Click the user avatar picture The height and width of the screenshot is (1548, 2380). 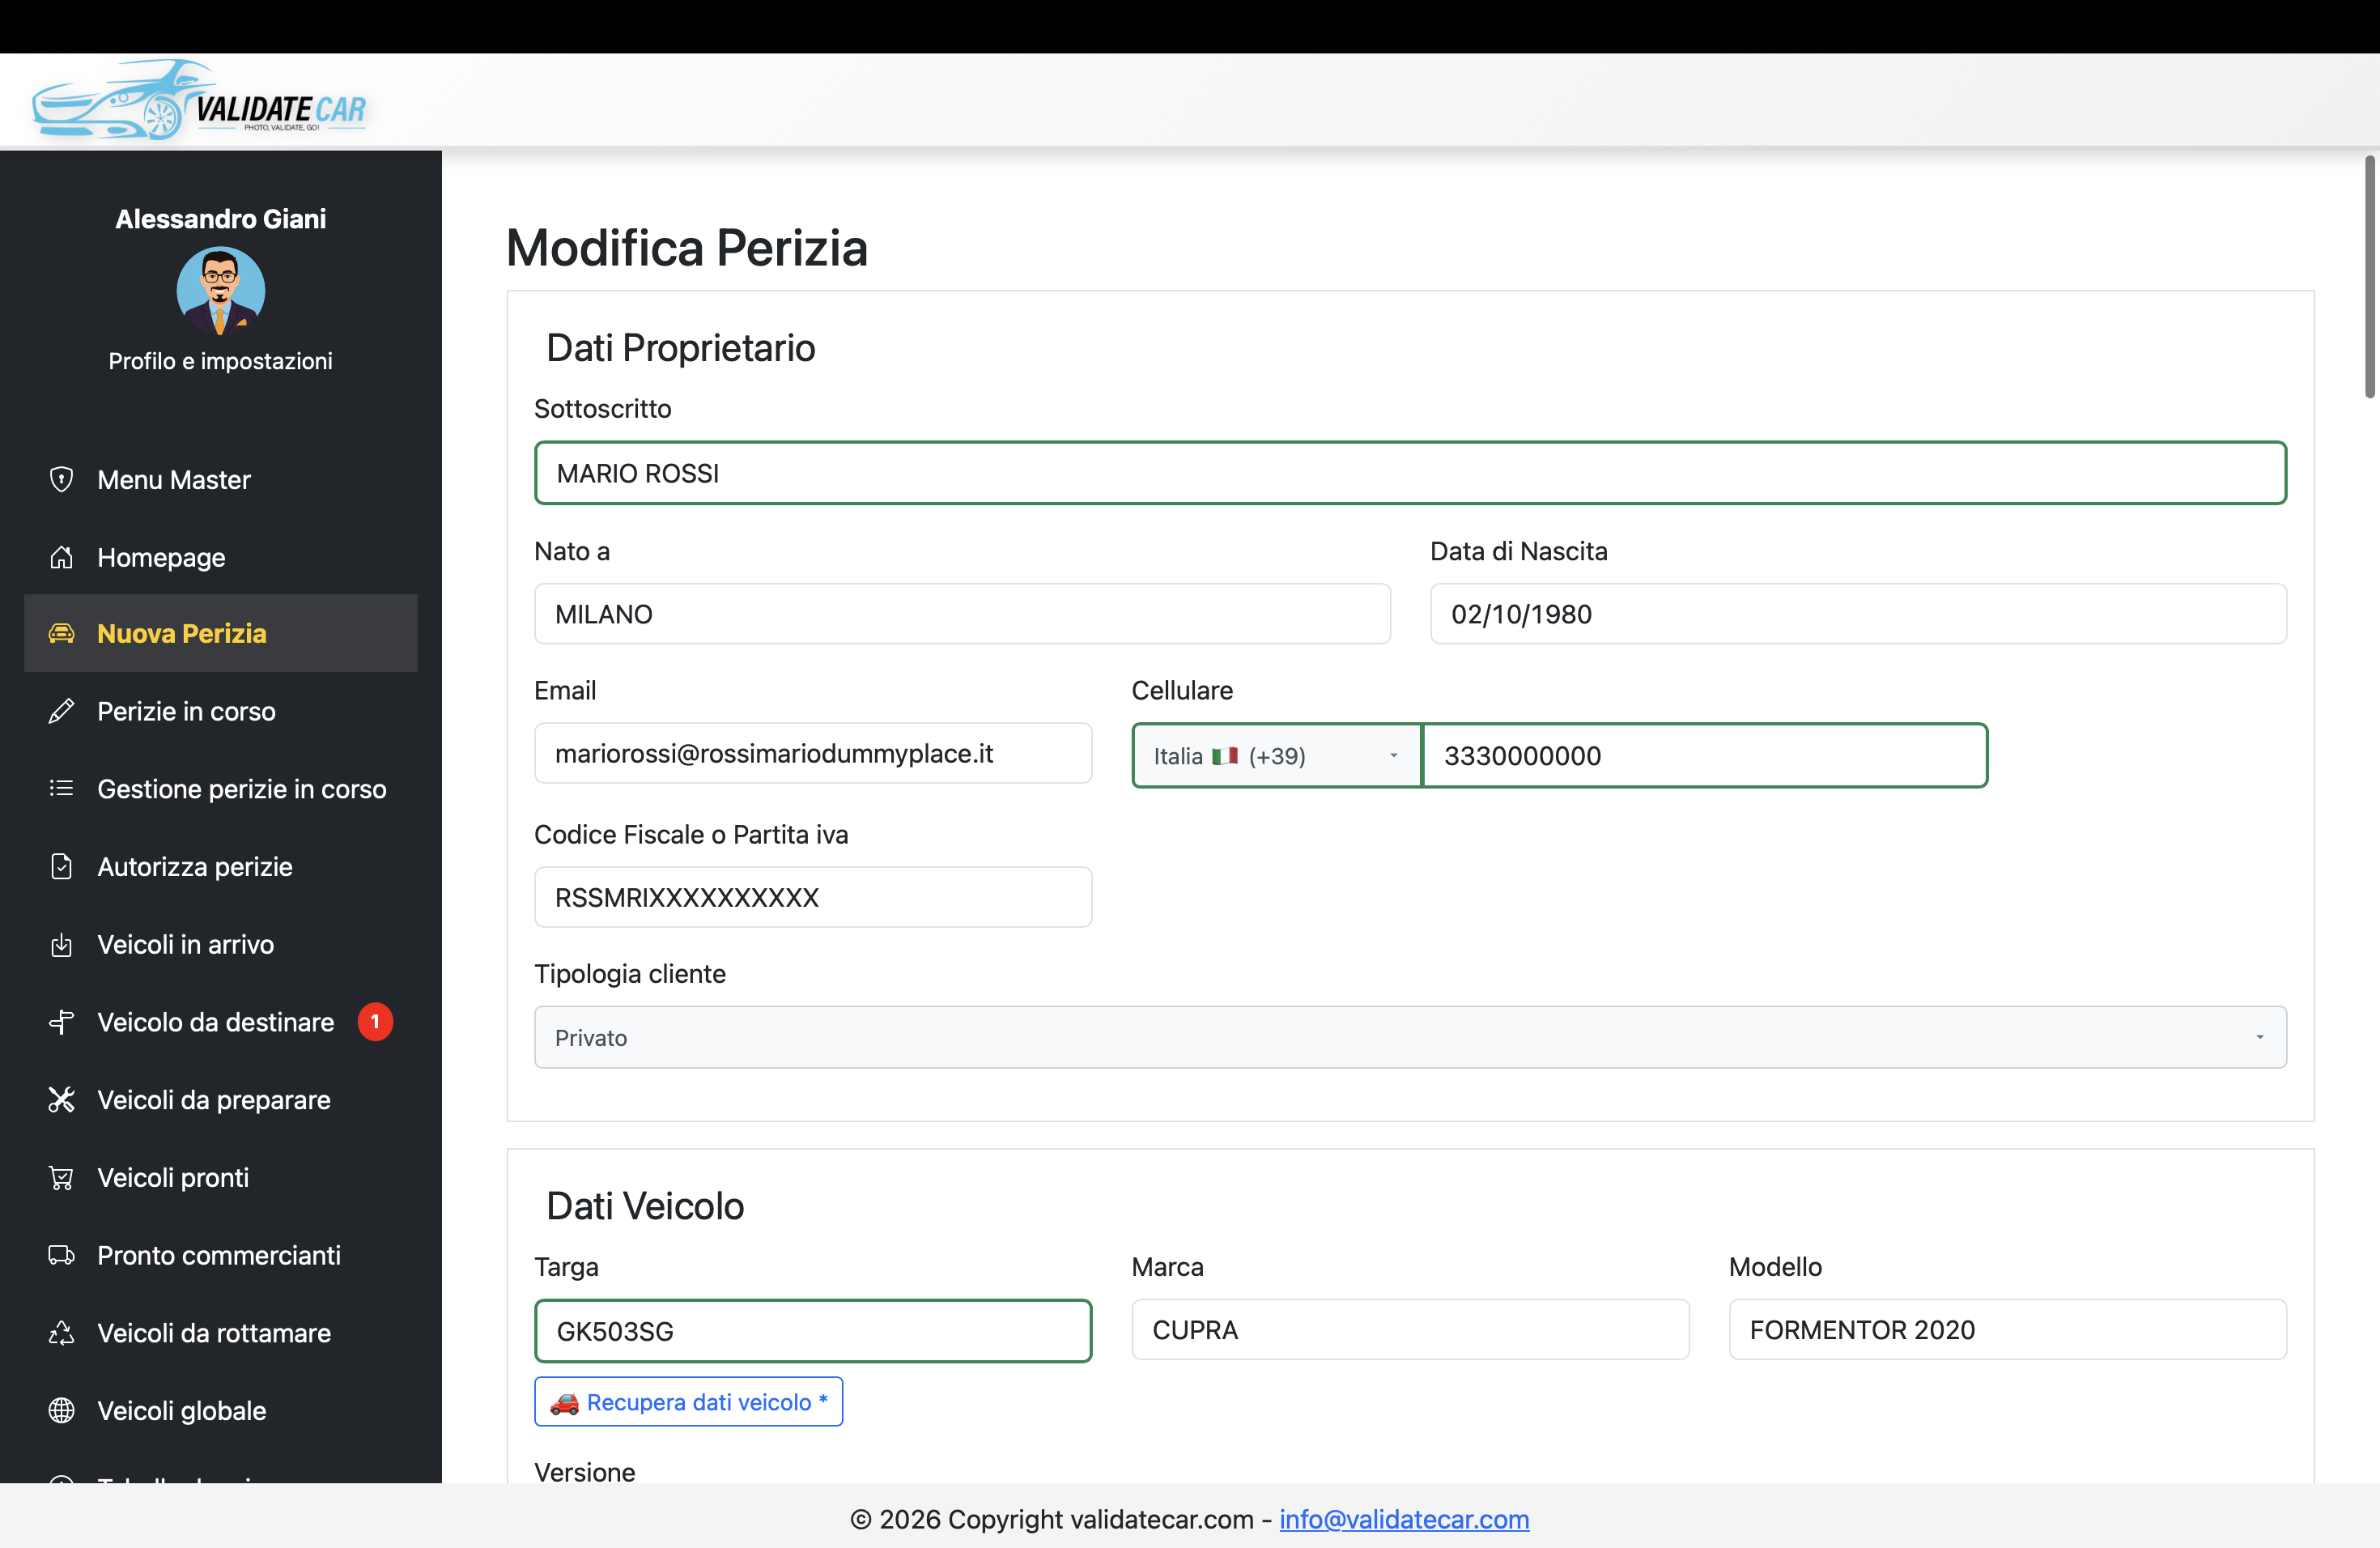220,291
